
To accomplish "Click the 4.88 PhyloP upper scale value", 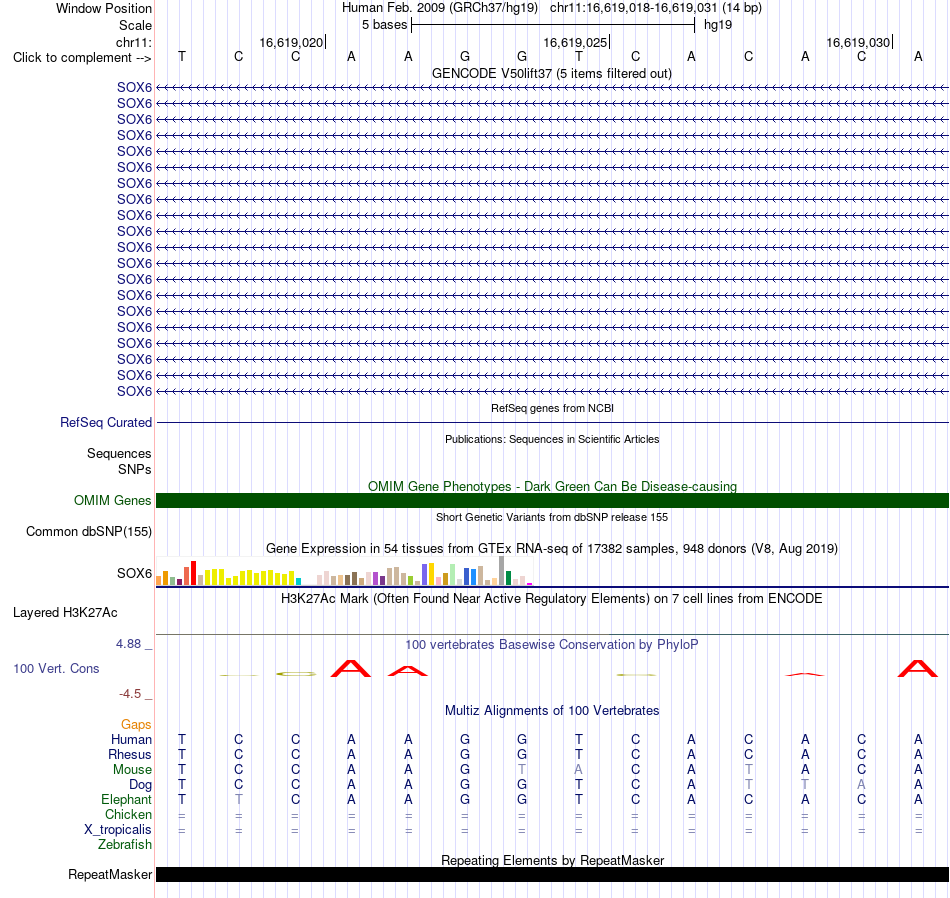I will pyautogui.click(x=128, y=644).
